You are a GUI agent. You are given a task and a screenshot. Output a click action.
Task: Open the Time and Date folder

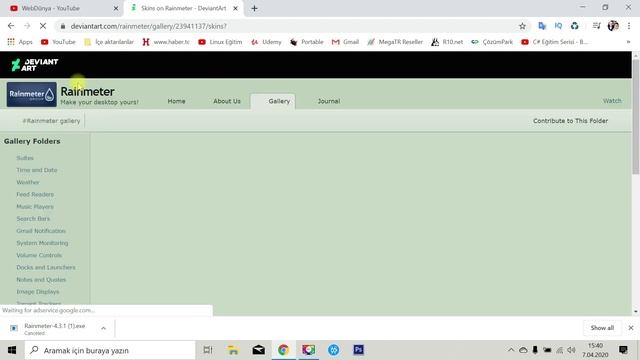[x=37, y=170]
